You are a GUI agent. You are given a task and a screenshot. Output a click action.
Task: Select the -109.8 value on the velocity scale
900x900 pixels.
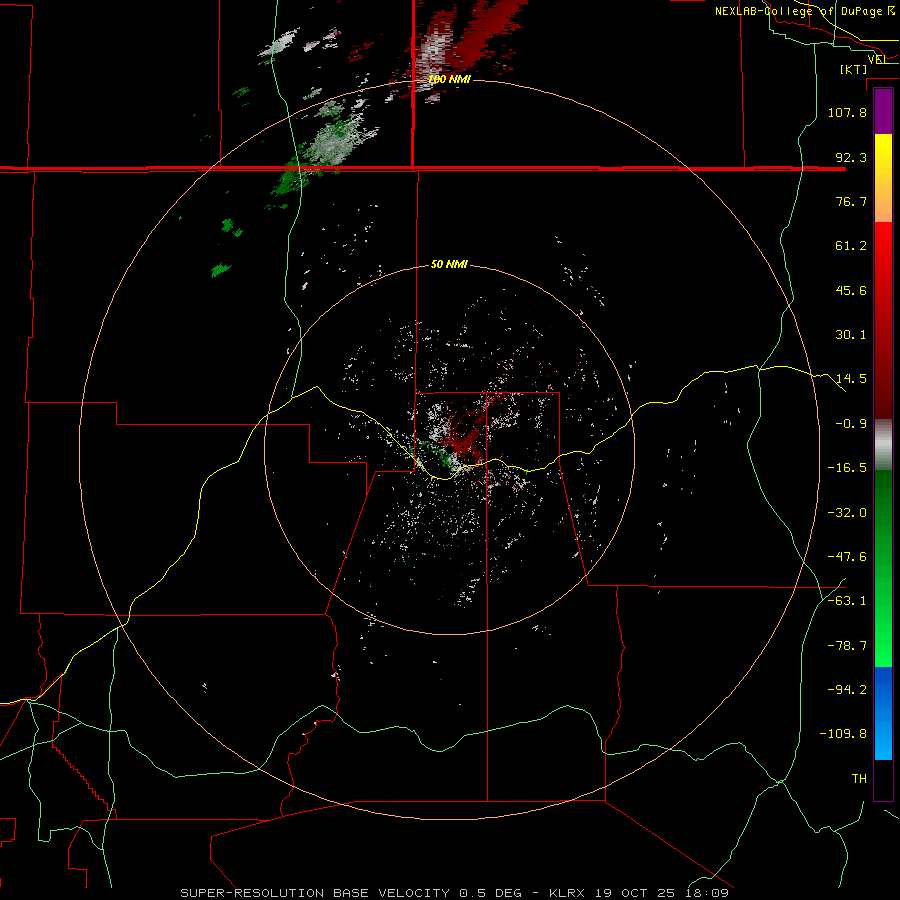coord(843,734)
